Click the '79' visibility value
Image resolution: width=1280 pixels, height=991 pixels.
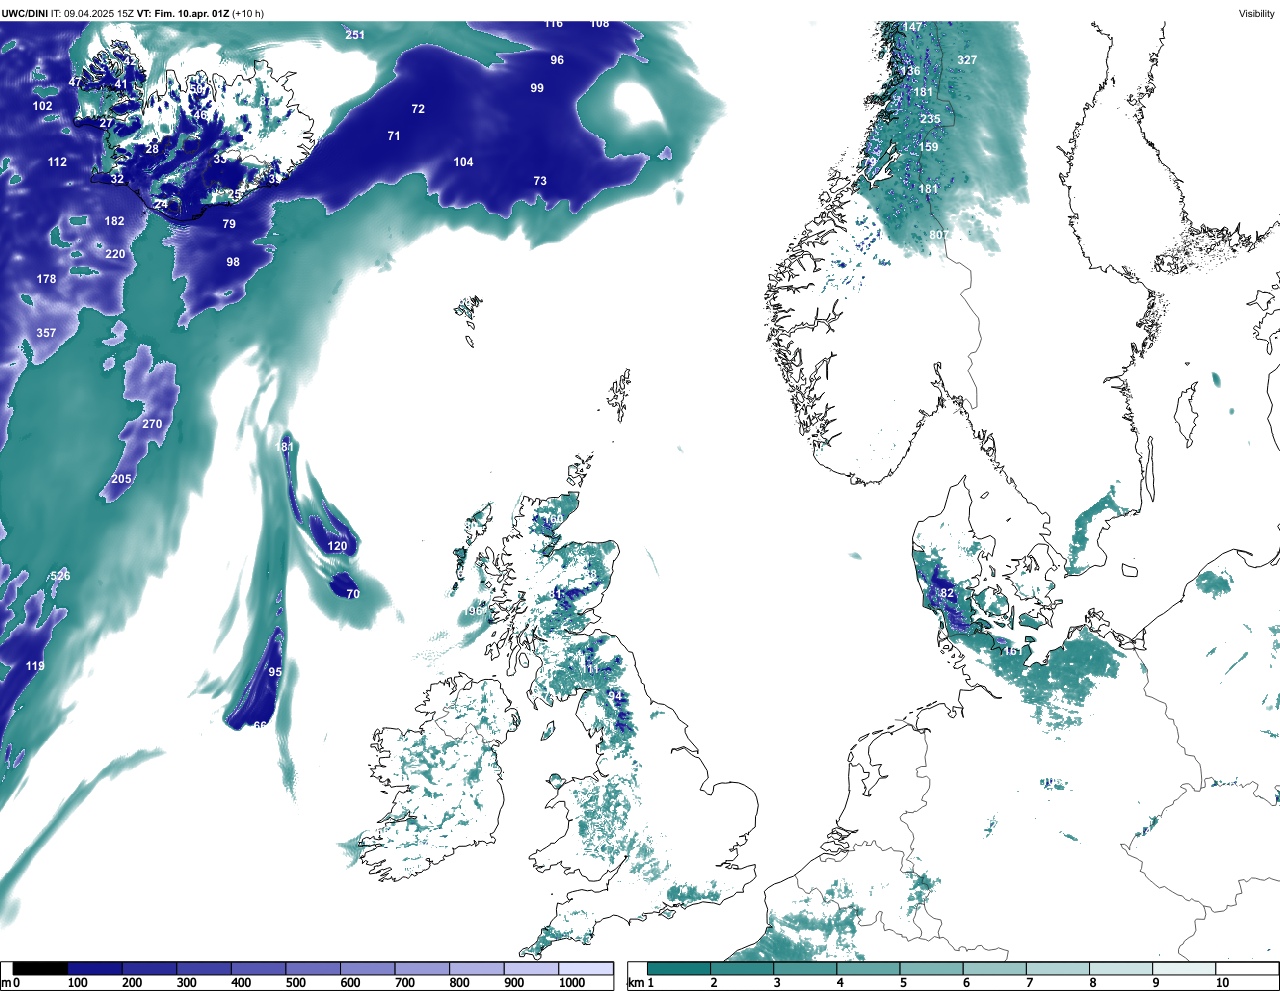(229, 224)
